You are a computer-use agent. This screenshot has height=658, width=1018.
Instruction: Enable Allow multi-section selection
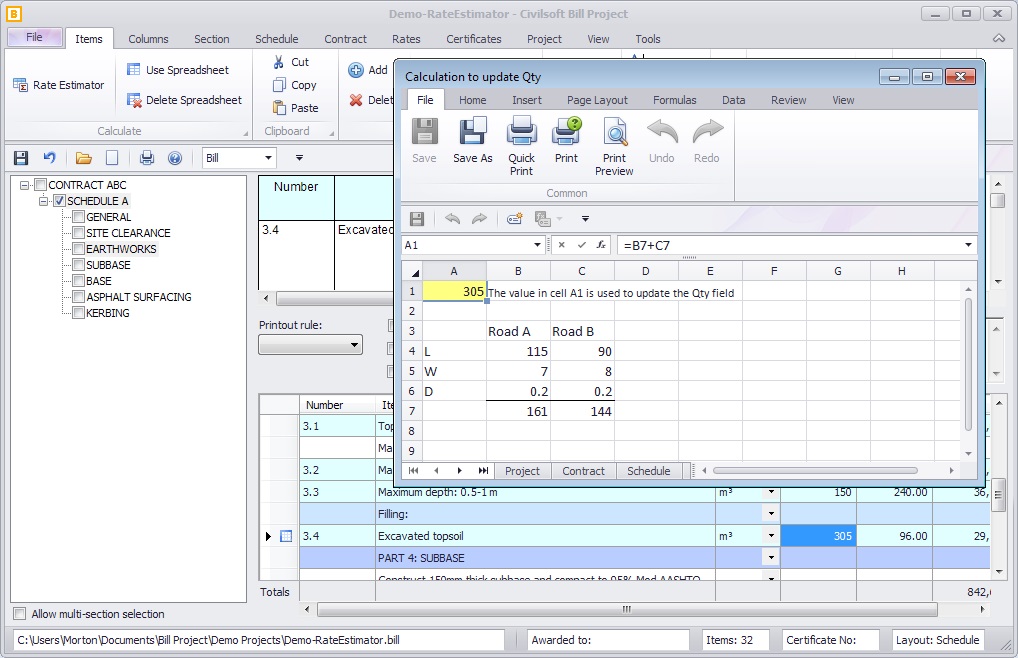tap(17, 614)
